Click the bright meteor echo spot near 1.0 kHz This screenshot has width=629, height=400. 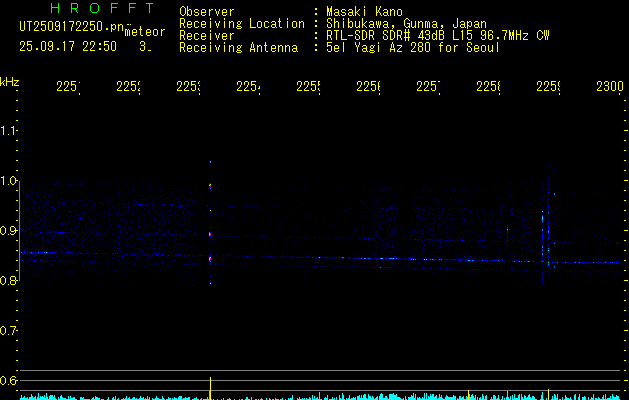click(210, 186)
